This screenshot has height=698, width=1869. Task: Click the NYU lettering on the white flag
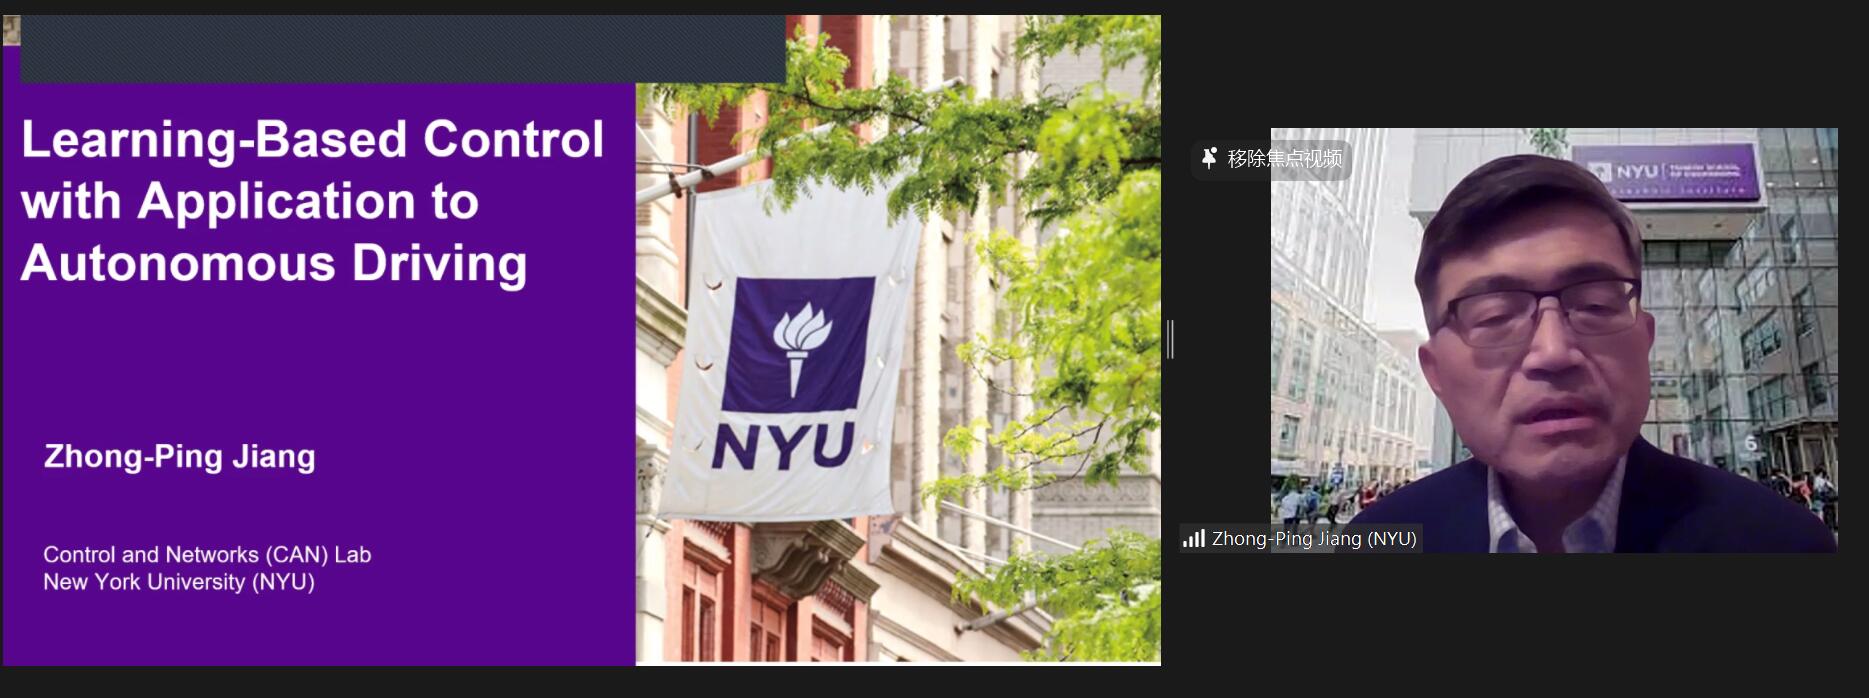pyautogui.click(x=783, y=446)
